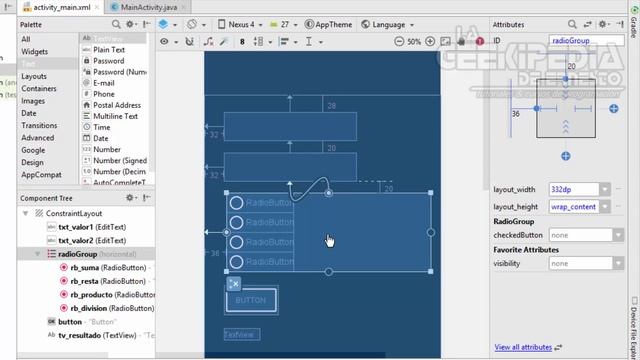
Task: Select third RadioButton in blueprint
Action: 260,242
